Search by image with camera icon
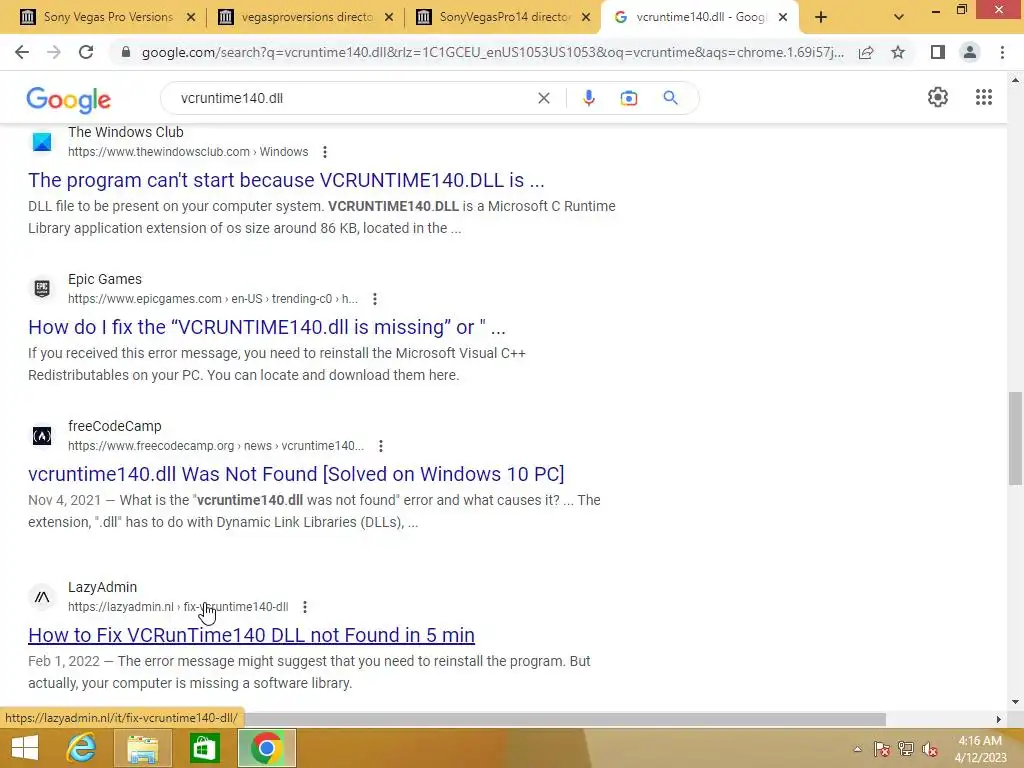 point(629,98)
